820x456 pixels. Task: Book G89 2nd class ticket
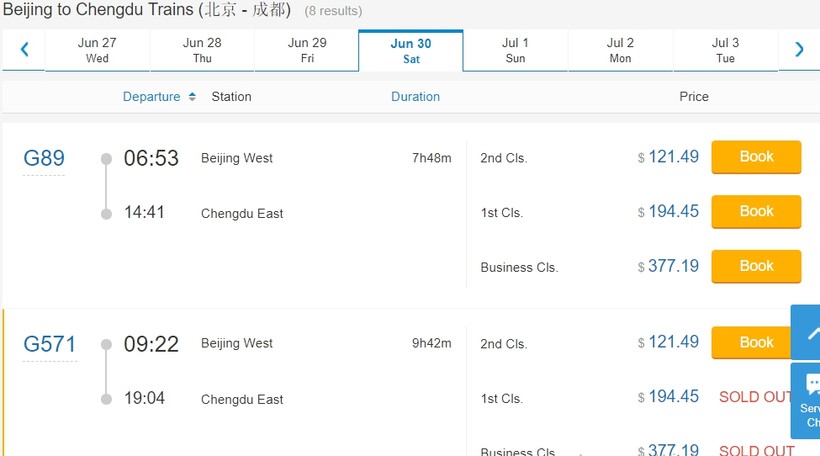756,157
